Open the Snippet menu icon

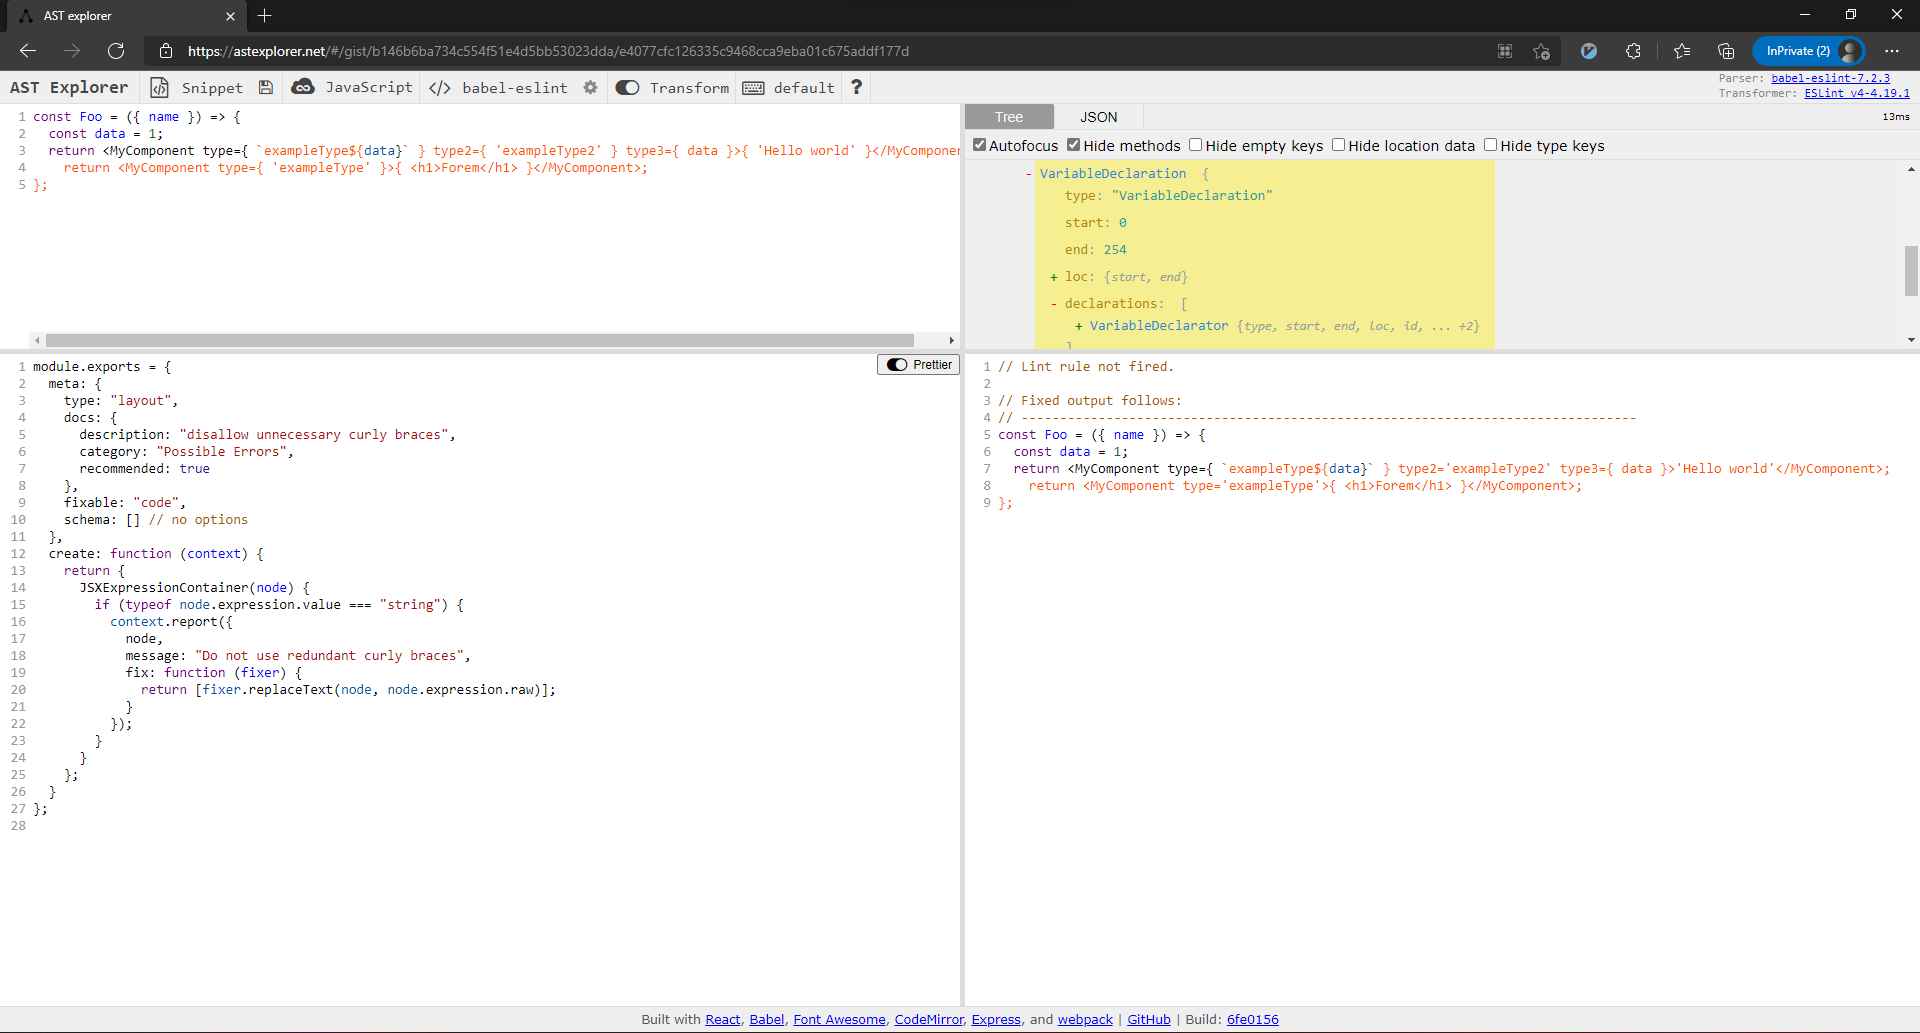[x=160, y=88]
